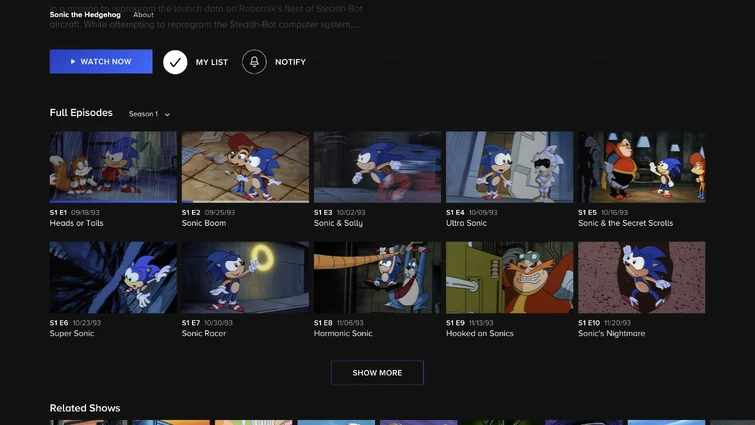Image resolution: width=755 pixels, height=425 pixels.
Task: Select the Harmonic Sonic episode thumbnail
Action: [377, 277]
